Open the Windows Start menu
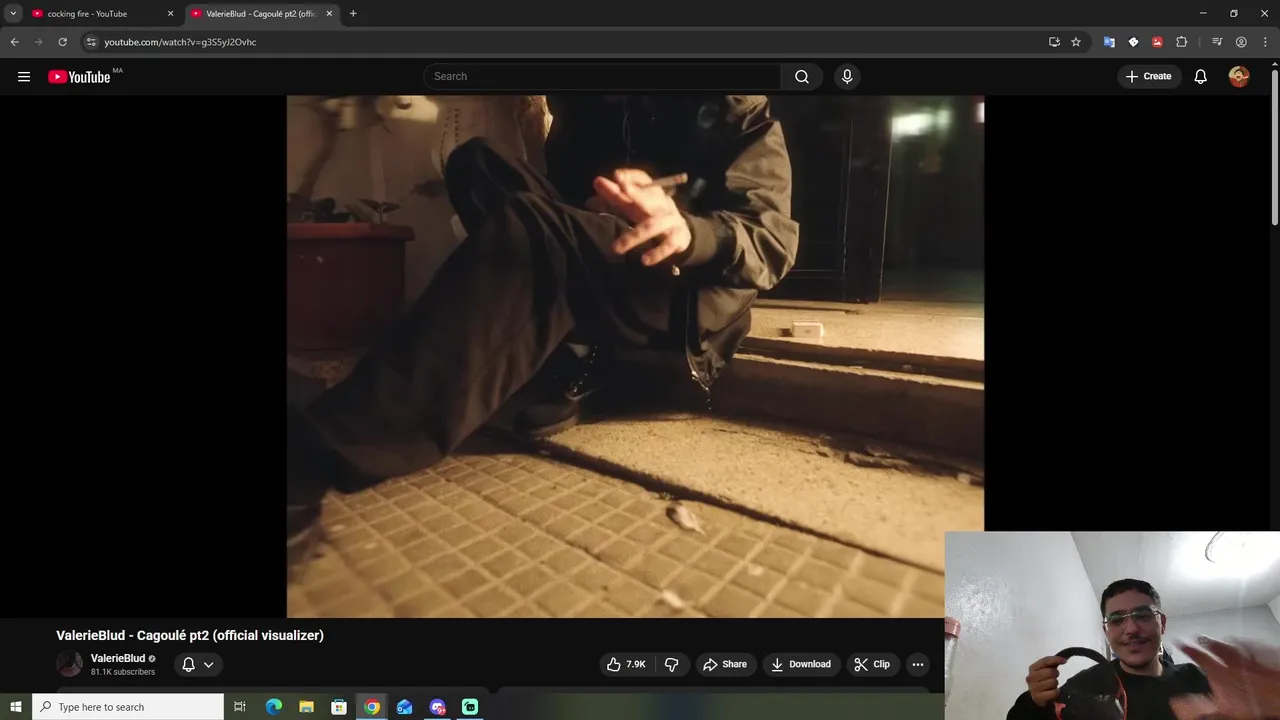Screen dimensions: 1280x720 (x=16, y=707)
